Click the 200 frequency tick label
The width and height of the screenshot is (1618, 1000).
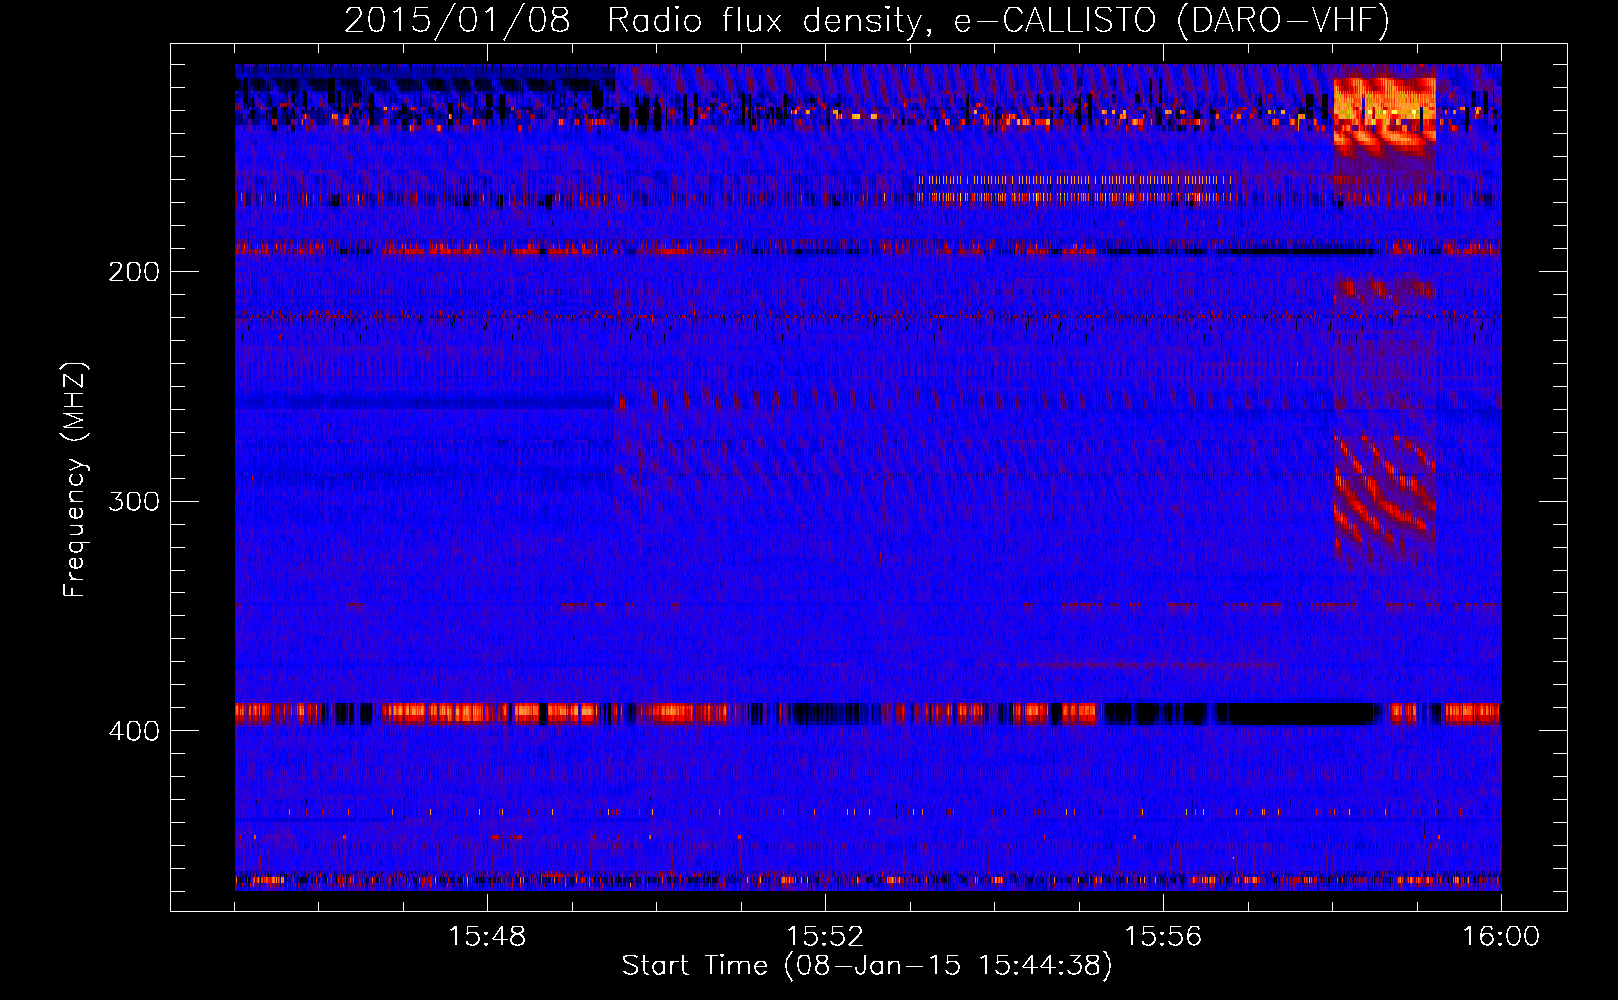pyautogui.click(x=134, y=272)
